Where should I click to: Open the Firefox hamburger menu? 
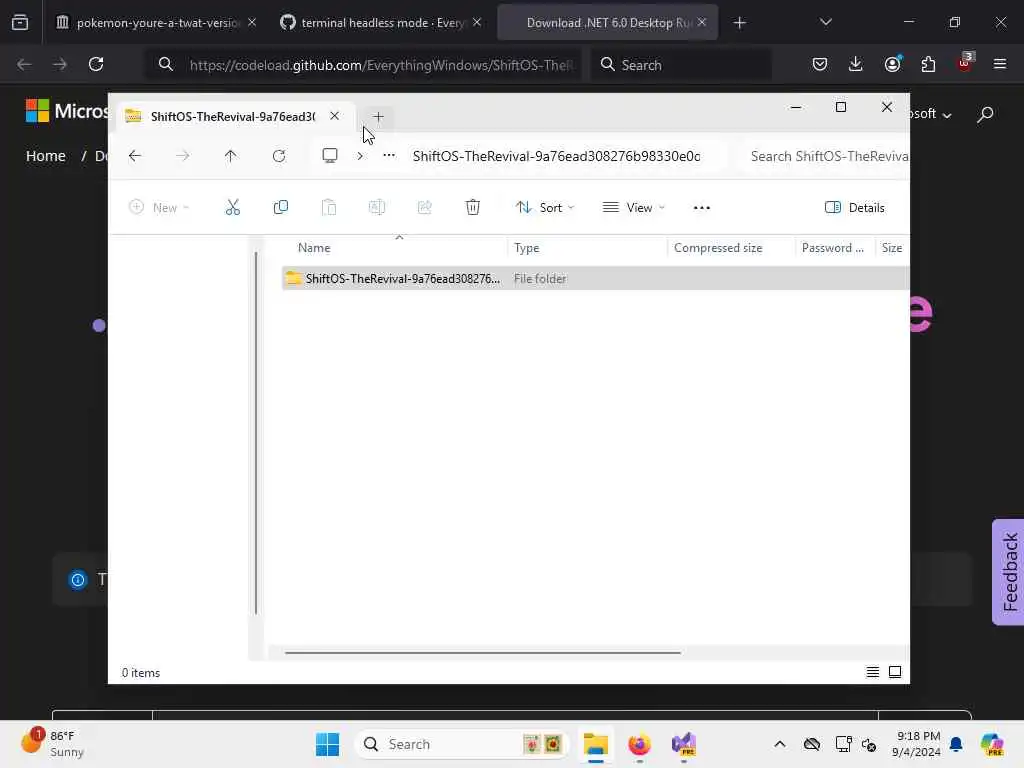pyautogui.click(x=1000, y=64)
